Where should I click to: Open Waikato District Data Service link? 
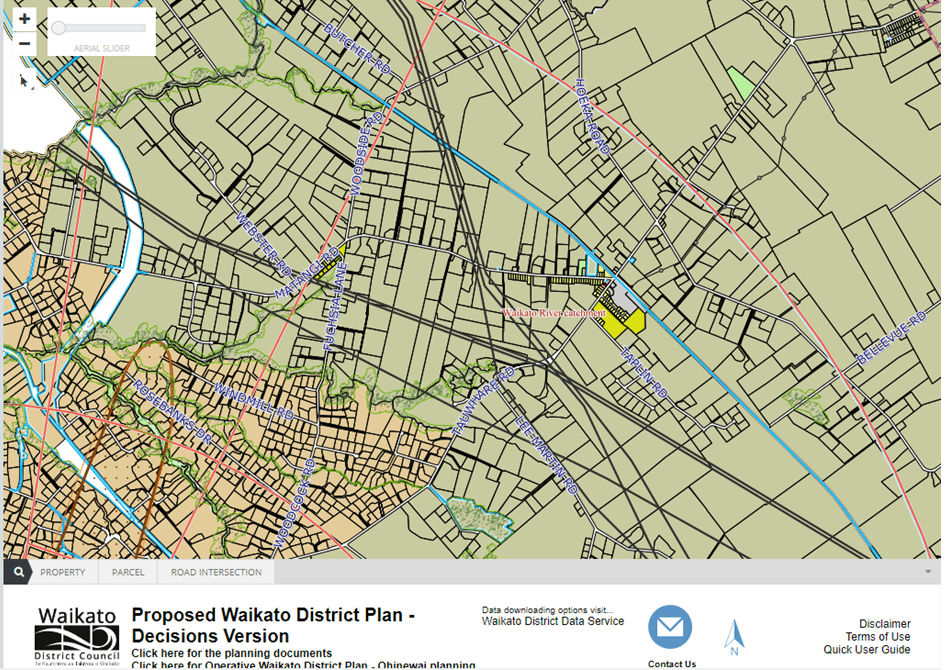click(552, 621)
